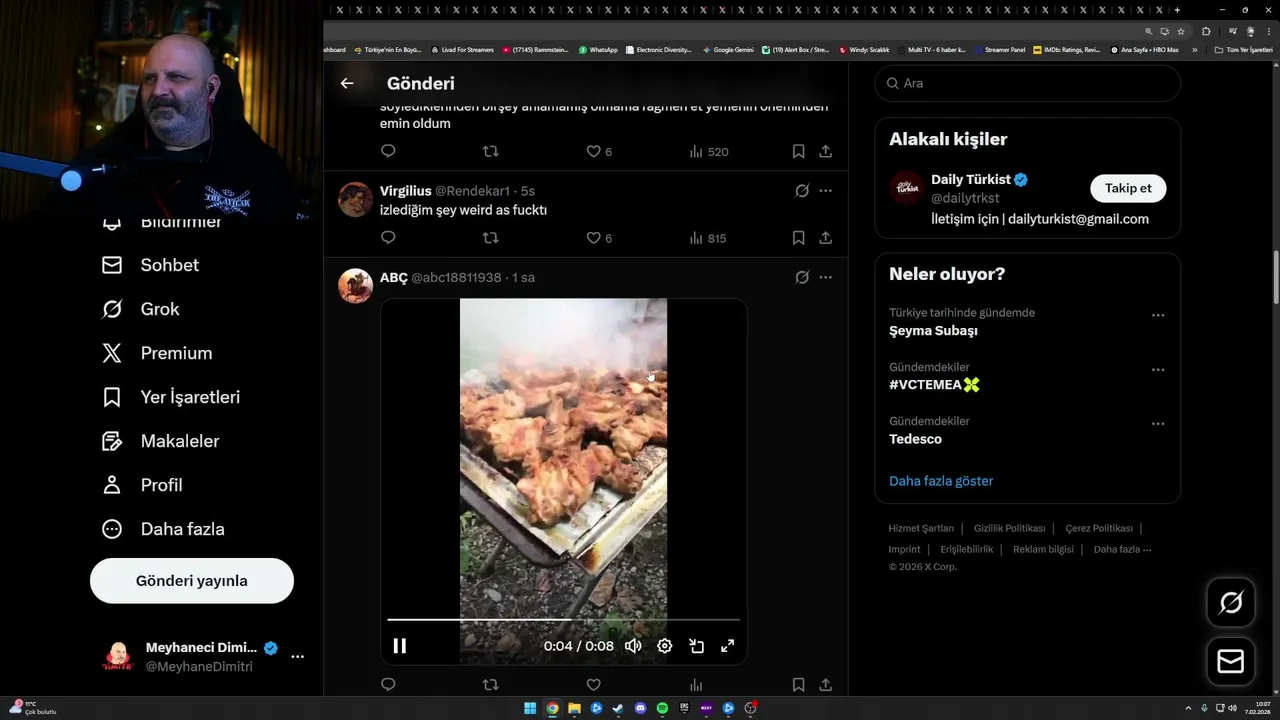Open options for Tedesco trend
Screen dimensions: 1280x720
(x=1158, y=424)
